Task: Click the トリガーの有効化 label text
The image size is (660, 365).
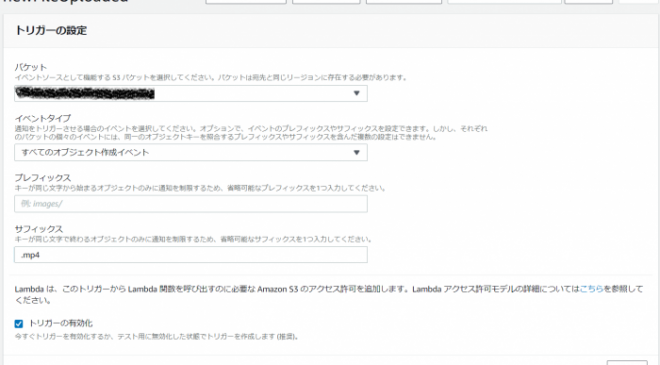Action: coord(61,323)
